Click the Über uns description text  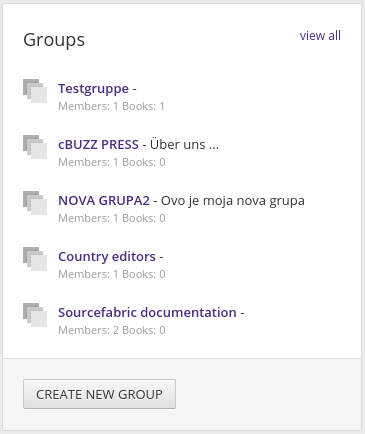coord(184,144)
